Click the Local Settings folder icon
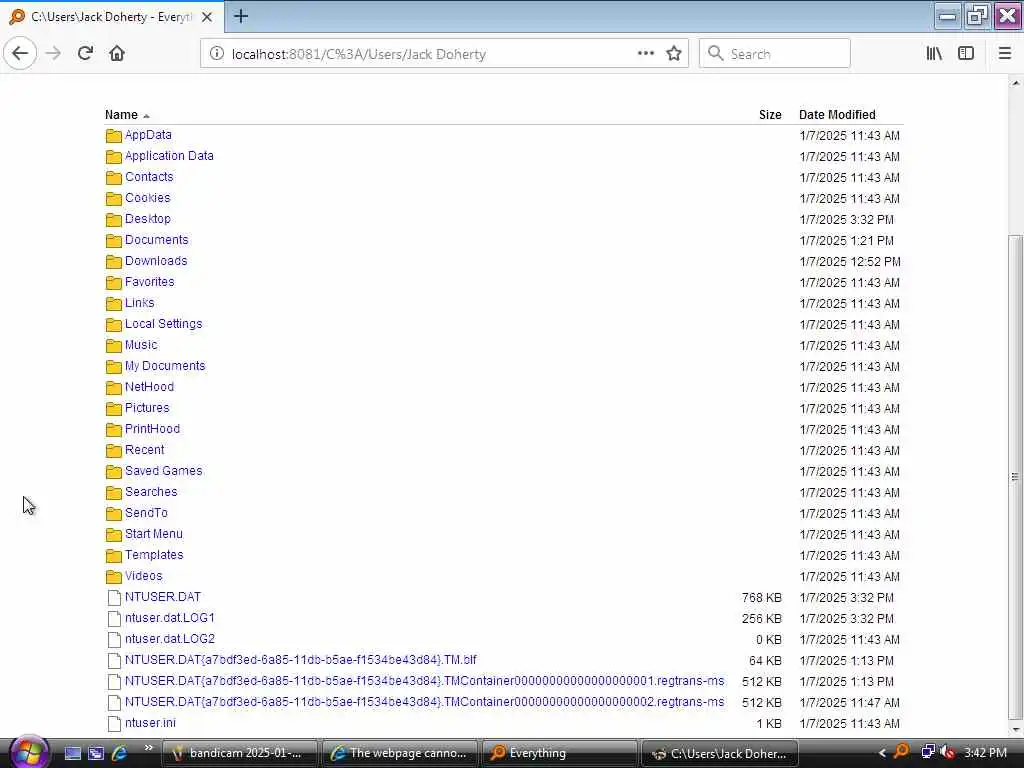Viewport: 1024px width, 768px height. pos(114,325)
